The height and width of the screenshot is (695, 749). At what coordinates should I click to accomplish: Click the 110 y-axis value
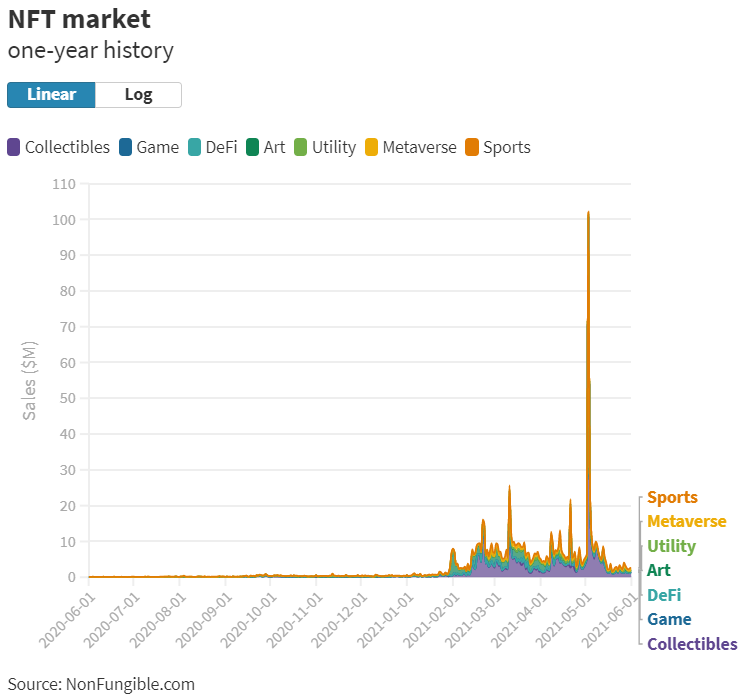point(64,184)
